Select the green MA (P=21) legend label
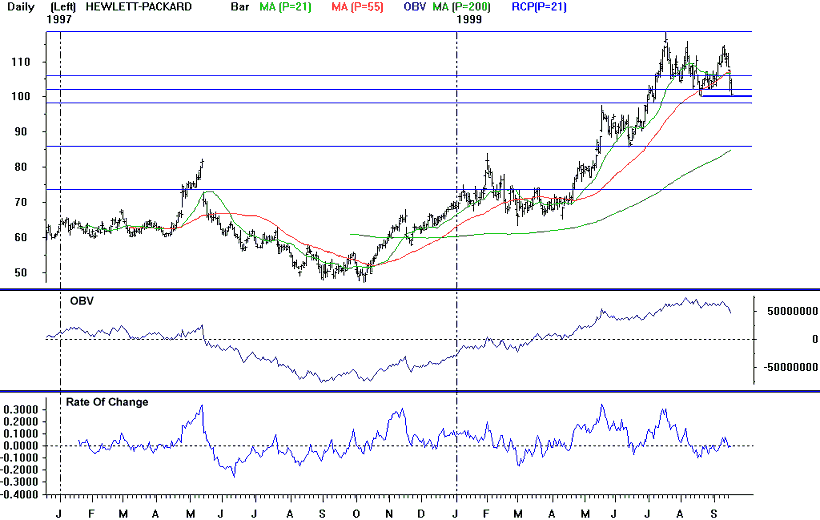The image size is (820, 520). coord(286,7)
